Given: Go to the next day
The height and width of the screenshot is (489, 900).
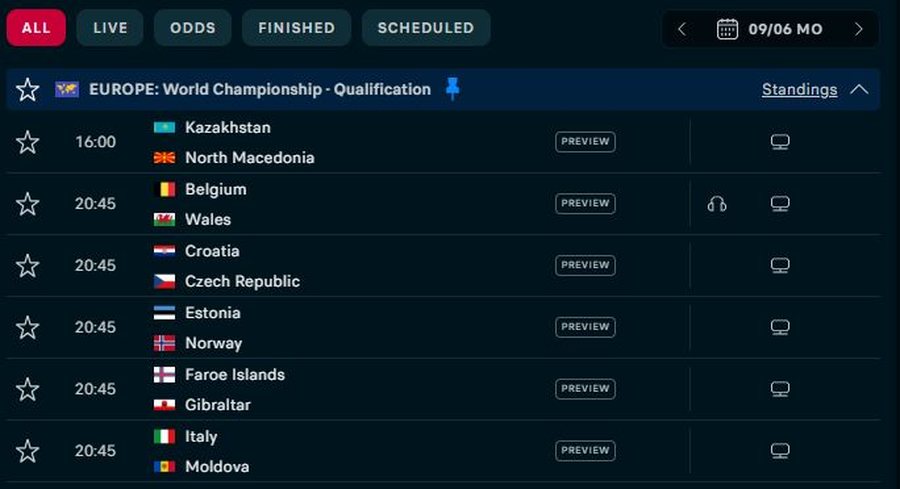Looking at the screenshot, I should [859, 29].
